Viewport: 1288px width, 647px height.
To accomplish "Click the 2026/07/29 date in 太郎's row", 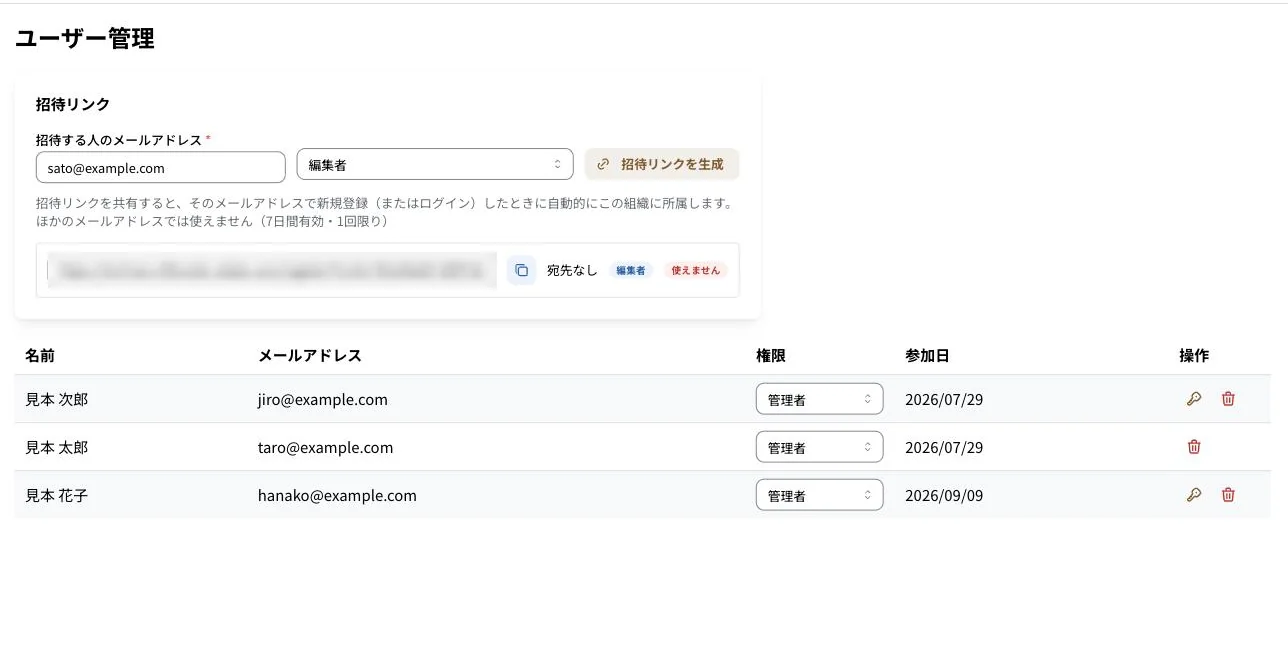I will 944,447.
